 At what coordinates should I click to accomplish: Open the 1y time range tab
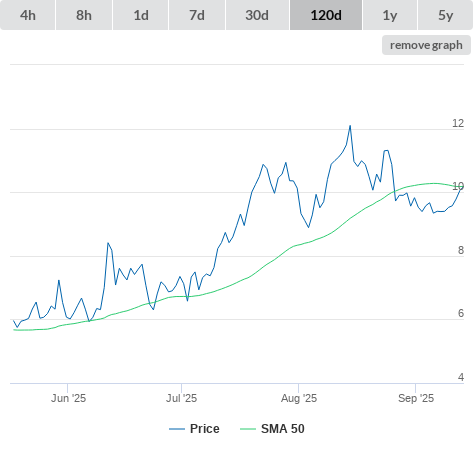coord(390,15)
